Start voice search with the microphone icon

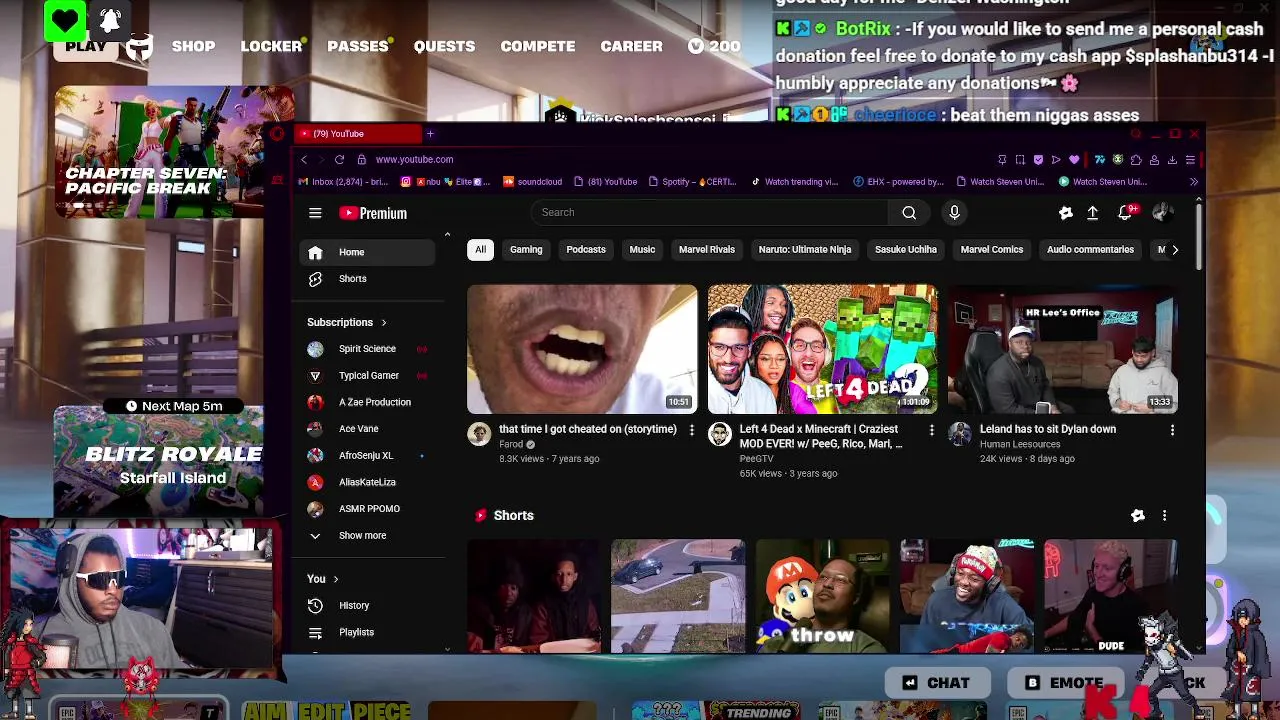coord(954,212)
